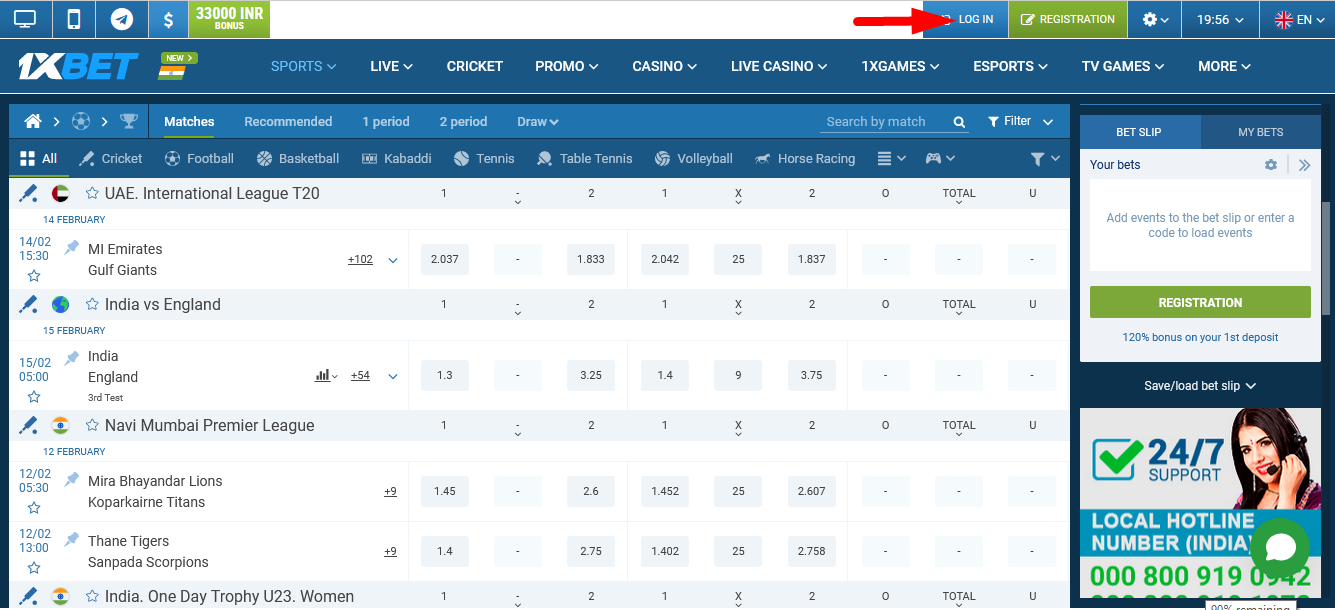
Task: Expand the EN language selector
Action: pyautogui.click(x=1297, y=19)
